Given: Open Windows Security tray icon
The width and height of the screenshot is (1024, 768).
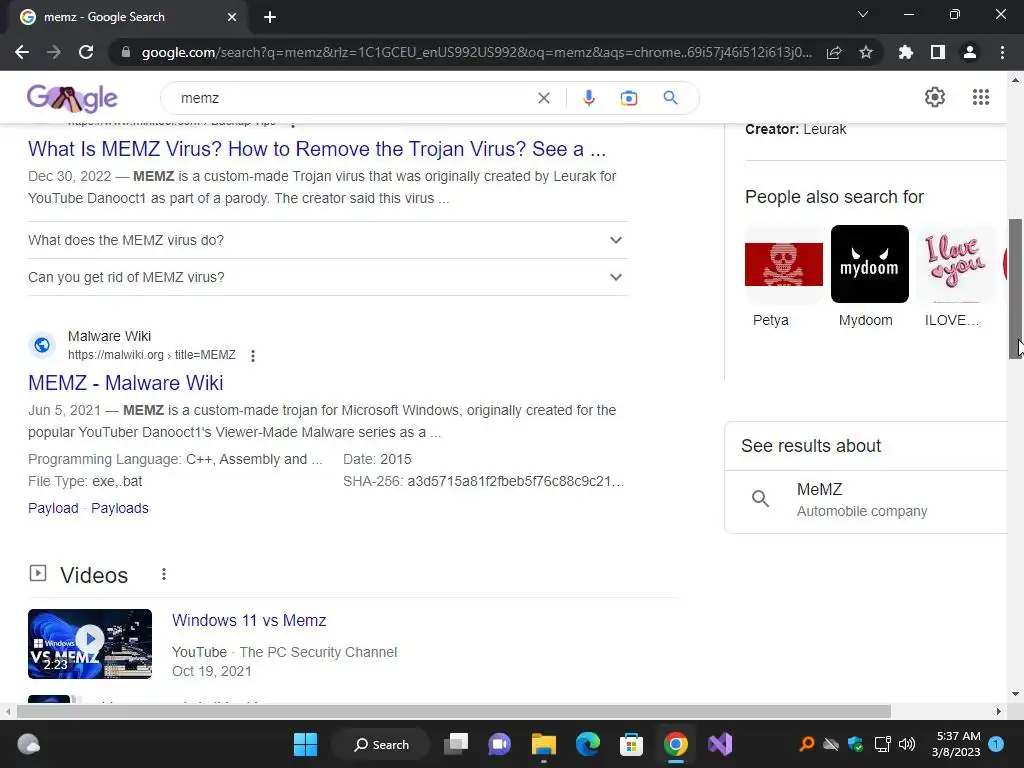Looking at the screenshot, I should click(856, 744).
